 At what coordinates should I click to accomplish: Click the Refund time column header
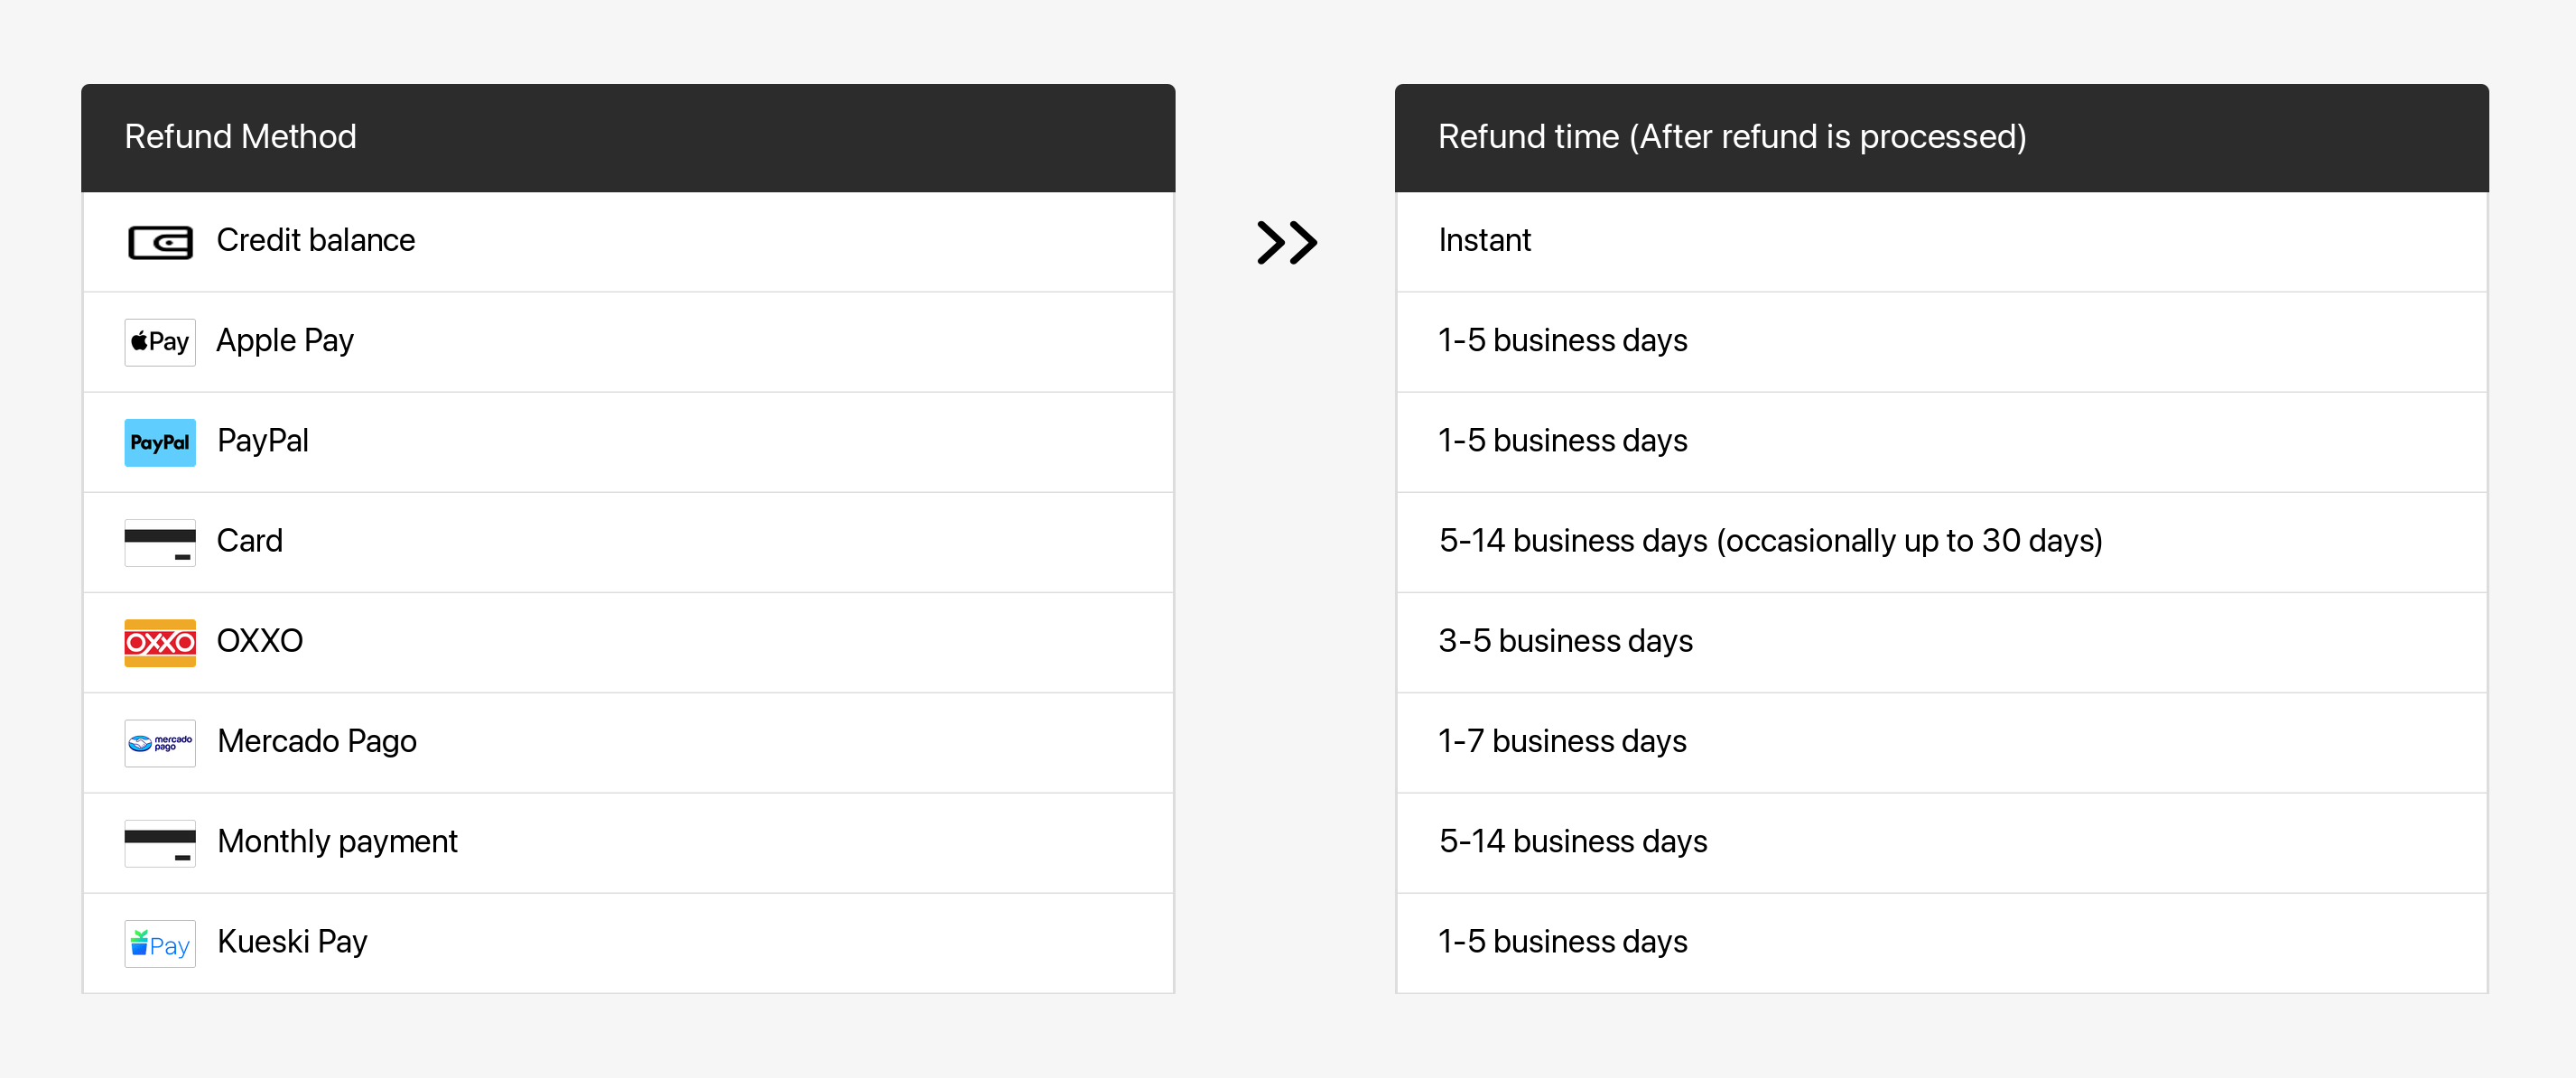coord(1732,136)
